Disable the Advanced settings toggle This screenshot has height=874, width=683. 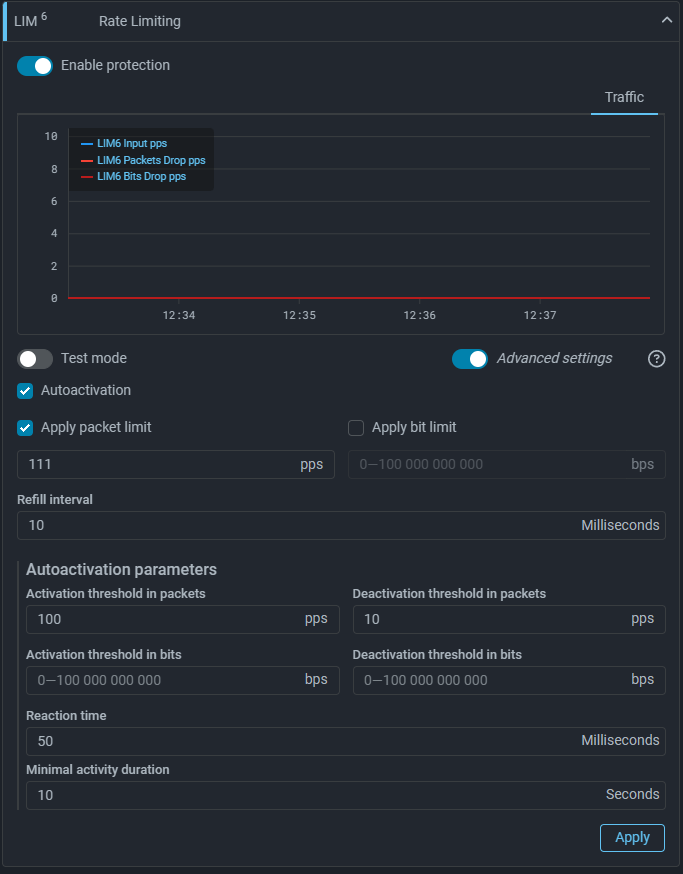[470, 359]
